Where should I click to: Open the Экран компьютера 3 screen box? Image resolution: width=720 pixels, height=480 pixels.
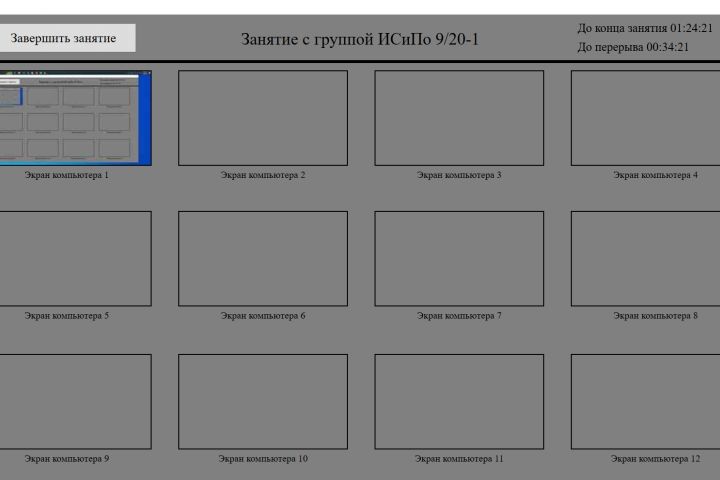pos(459,118)
